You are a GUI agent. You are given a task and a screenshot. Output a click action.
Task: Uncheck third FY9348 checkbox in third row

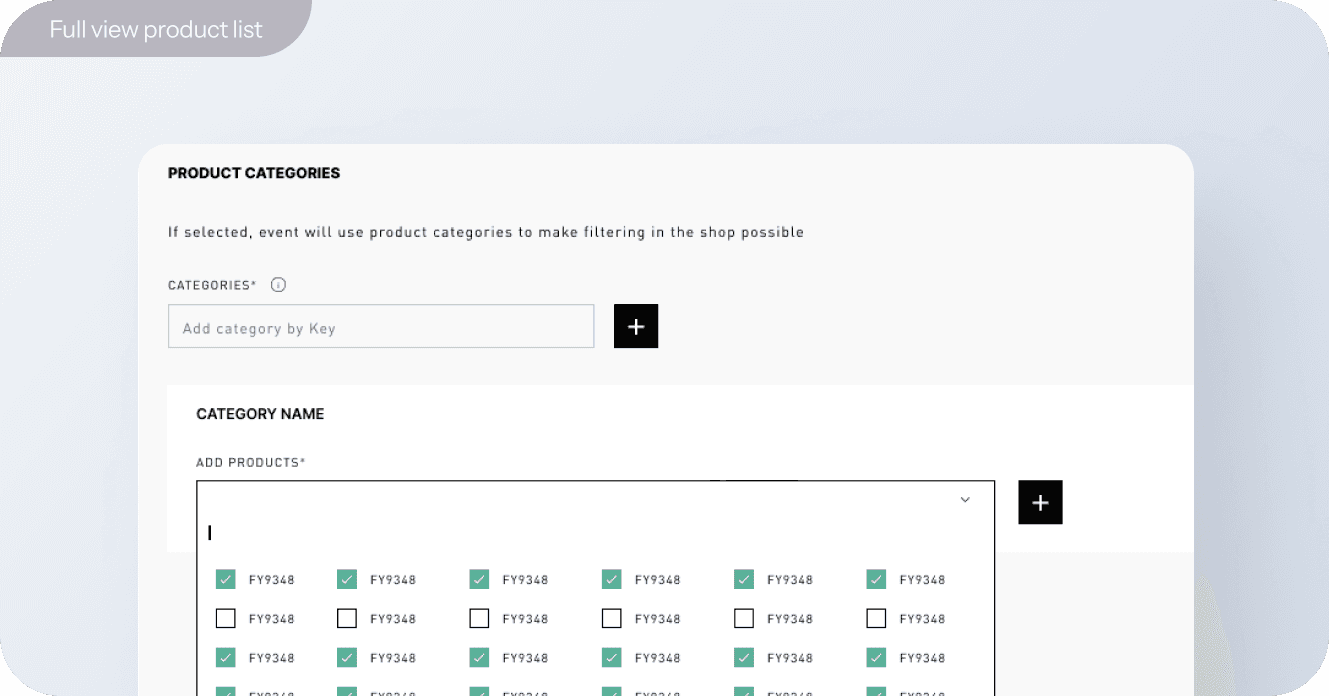click(479, 658)
